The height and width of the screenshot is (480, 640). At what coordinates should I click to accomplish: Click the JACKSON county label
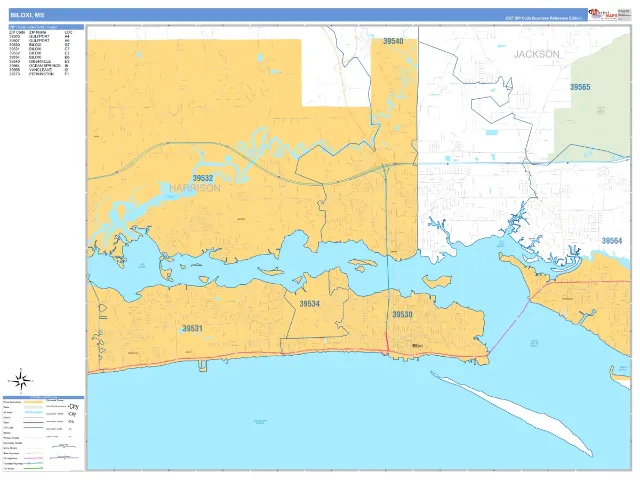[x=536, y=54]
